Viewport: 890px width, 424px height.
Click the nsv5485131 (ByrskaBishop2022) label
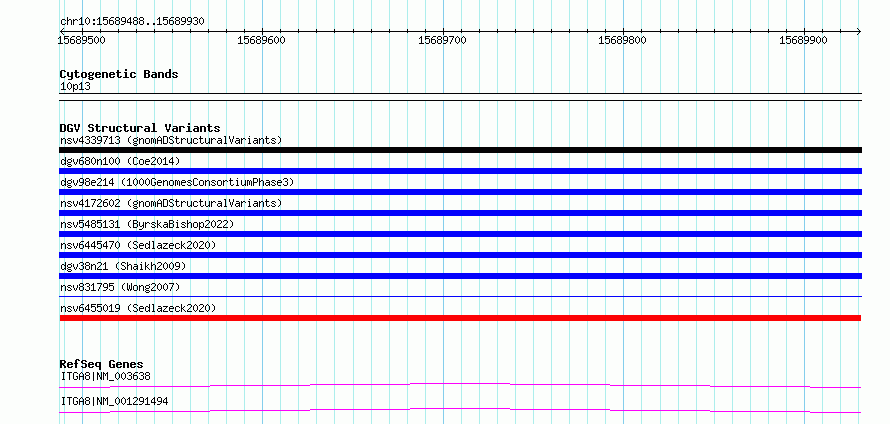pos(147,224)
